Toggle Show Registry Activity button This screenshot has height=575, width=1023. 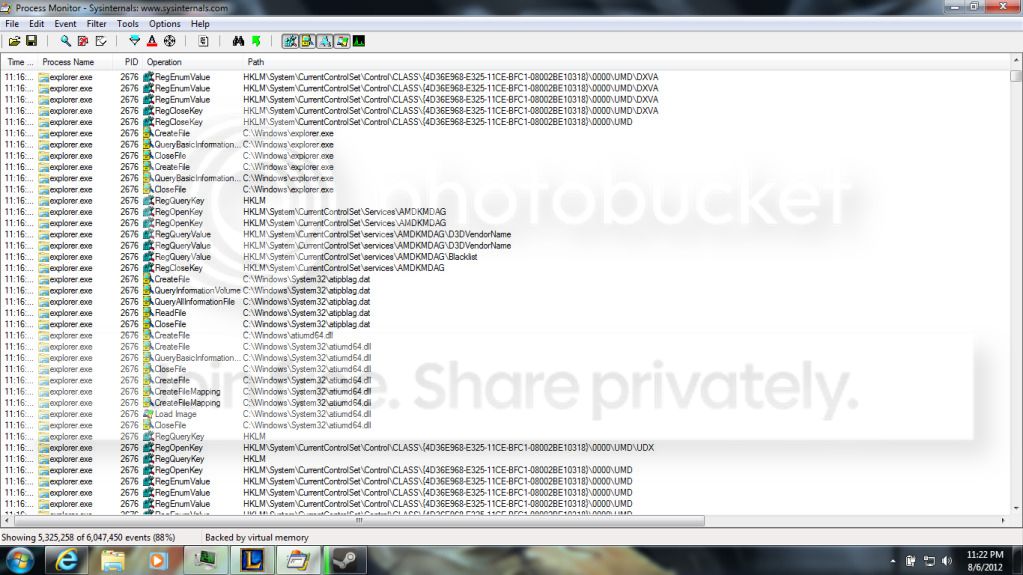click(290, 41)
